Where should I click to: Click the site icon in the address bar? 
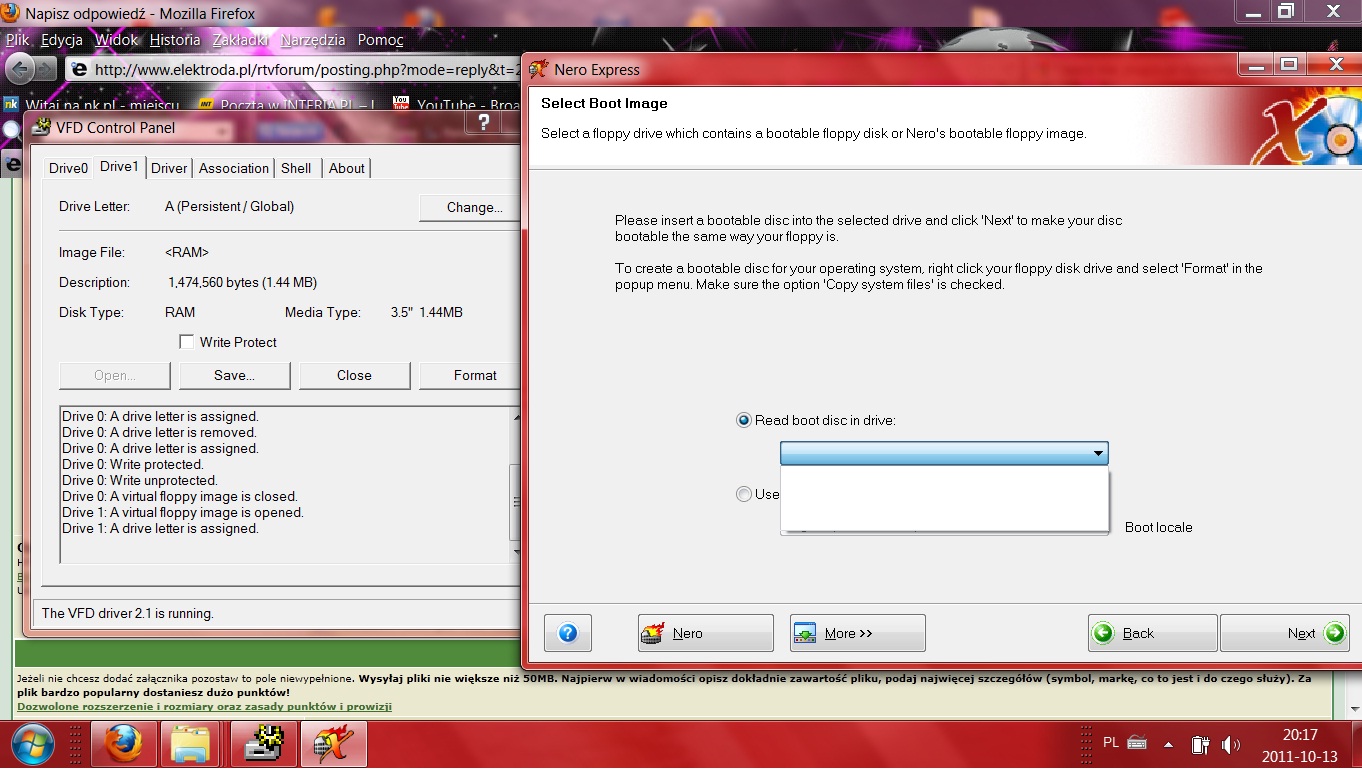[79, 70]
